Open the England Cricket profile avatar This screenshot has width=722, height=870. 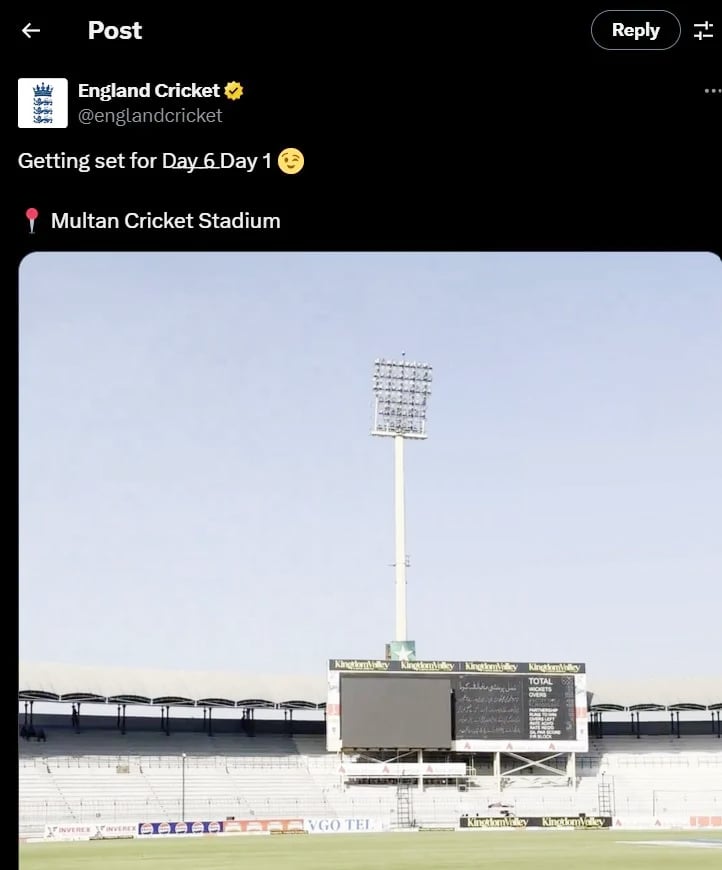(43, 103)
